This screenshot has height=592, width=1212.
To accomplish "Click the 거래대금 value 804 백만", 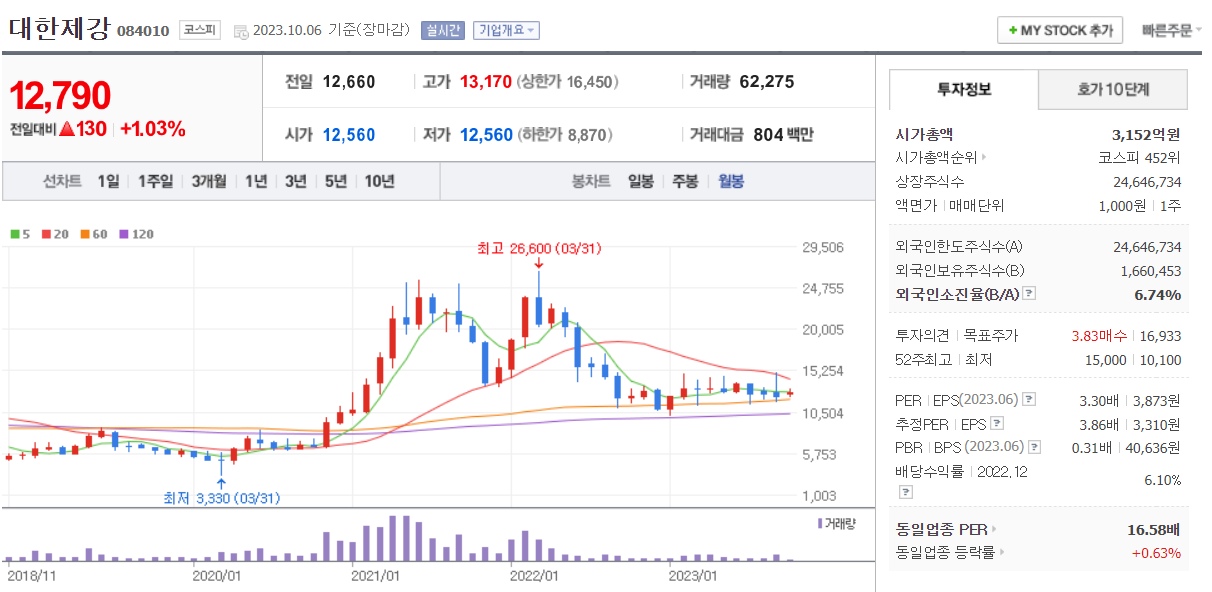I will [x=783, y=134].
